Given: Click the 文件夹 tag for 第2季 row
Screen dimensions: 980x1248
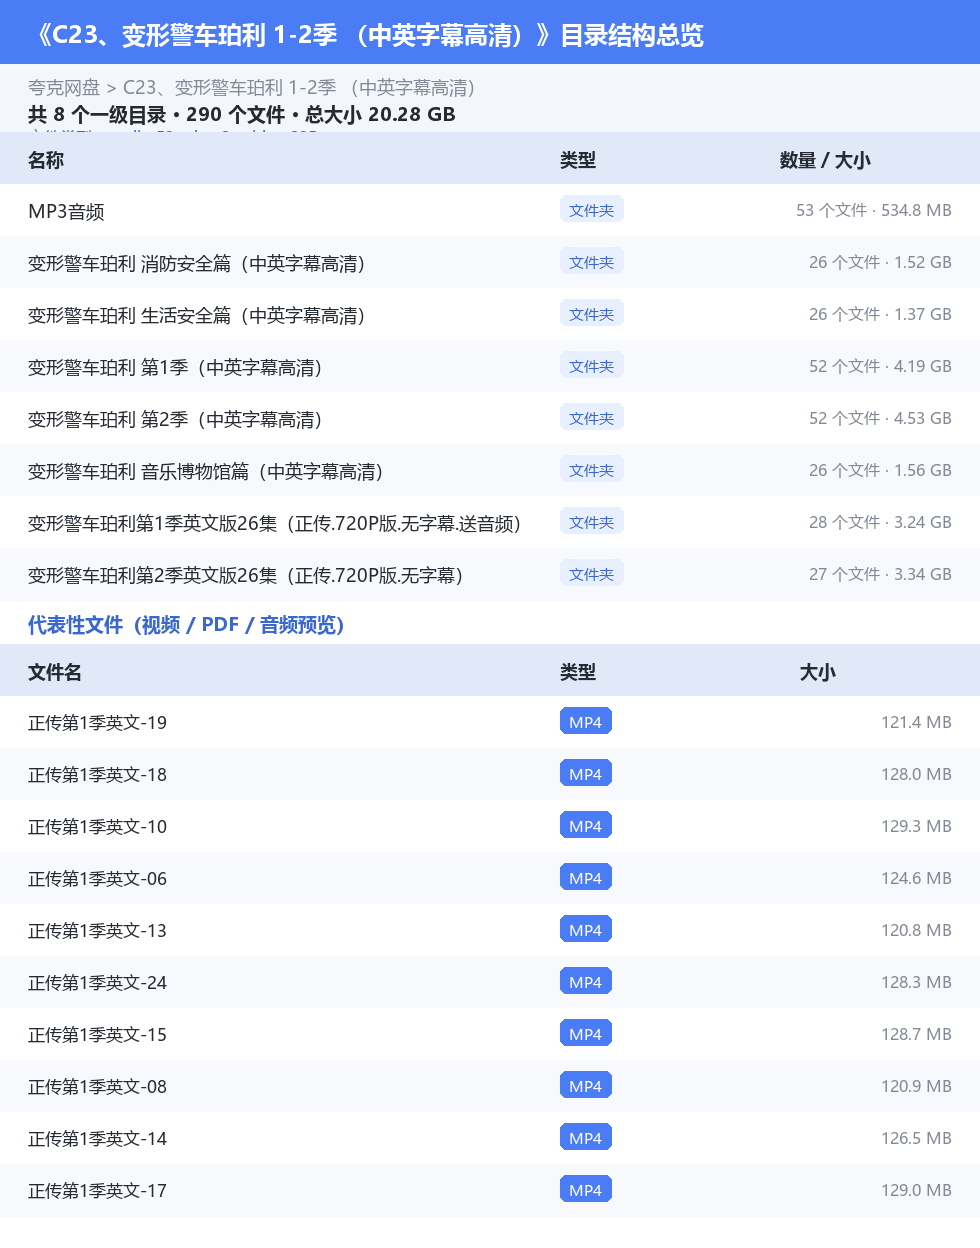Looking at the screenshot, I should pyautogui.click(x=592, y=418).
